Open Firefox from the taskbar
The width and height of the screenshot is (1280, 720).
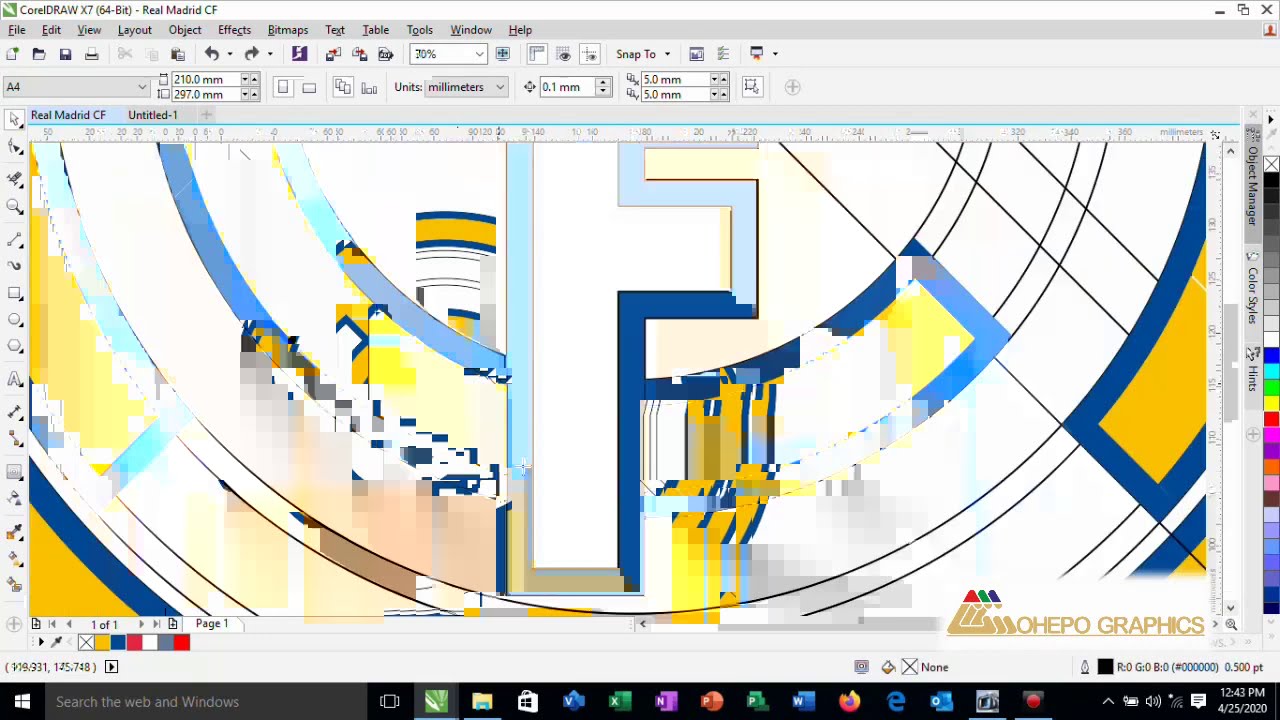(849, 702)
